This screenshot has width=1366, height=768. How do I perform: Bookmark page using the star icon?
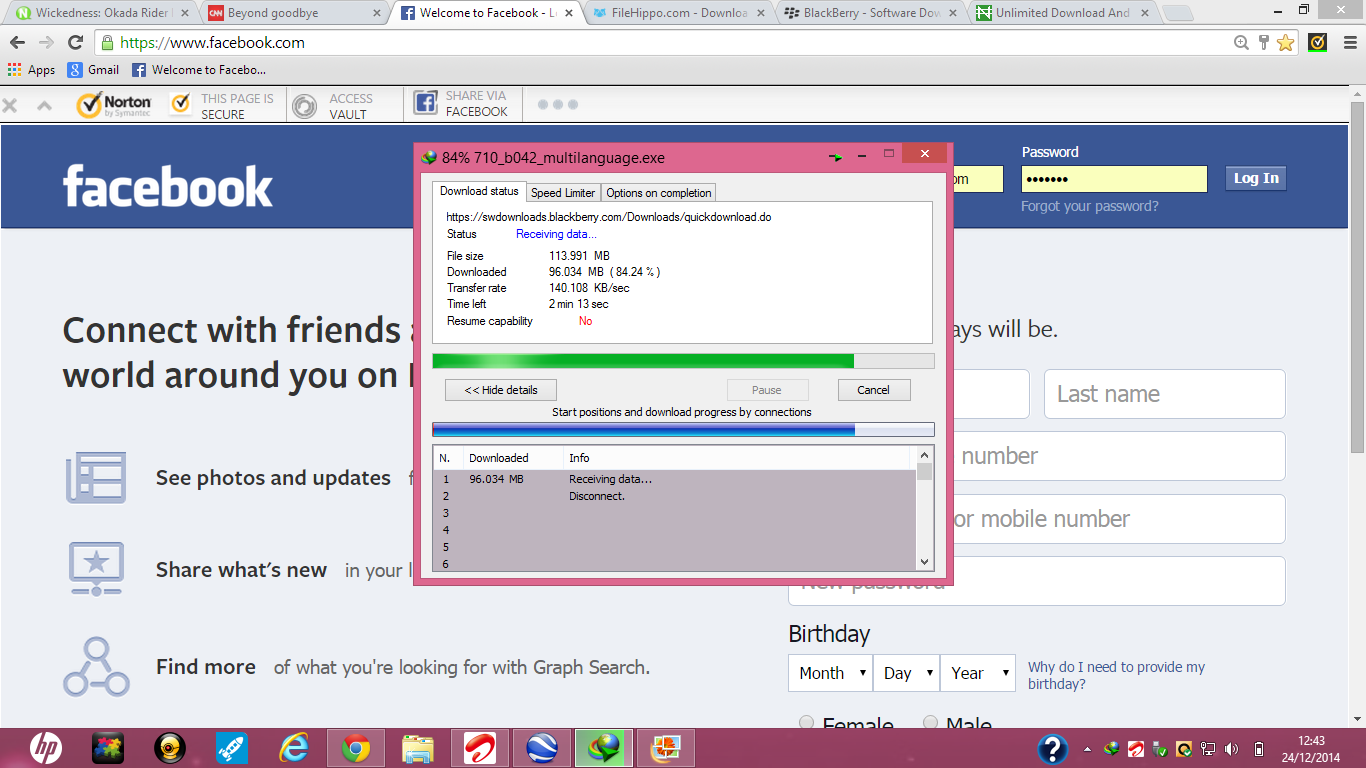(1285, 43)
